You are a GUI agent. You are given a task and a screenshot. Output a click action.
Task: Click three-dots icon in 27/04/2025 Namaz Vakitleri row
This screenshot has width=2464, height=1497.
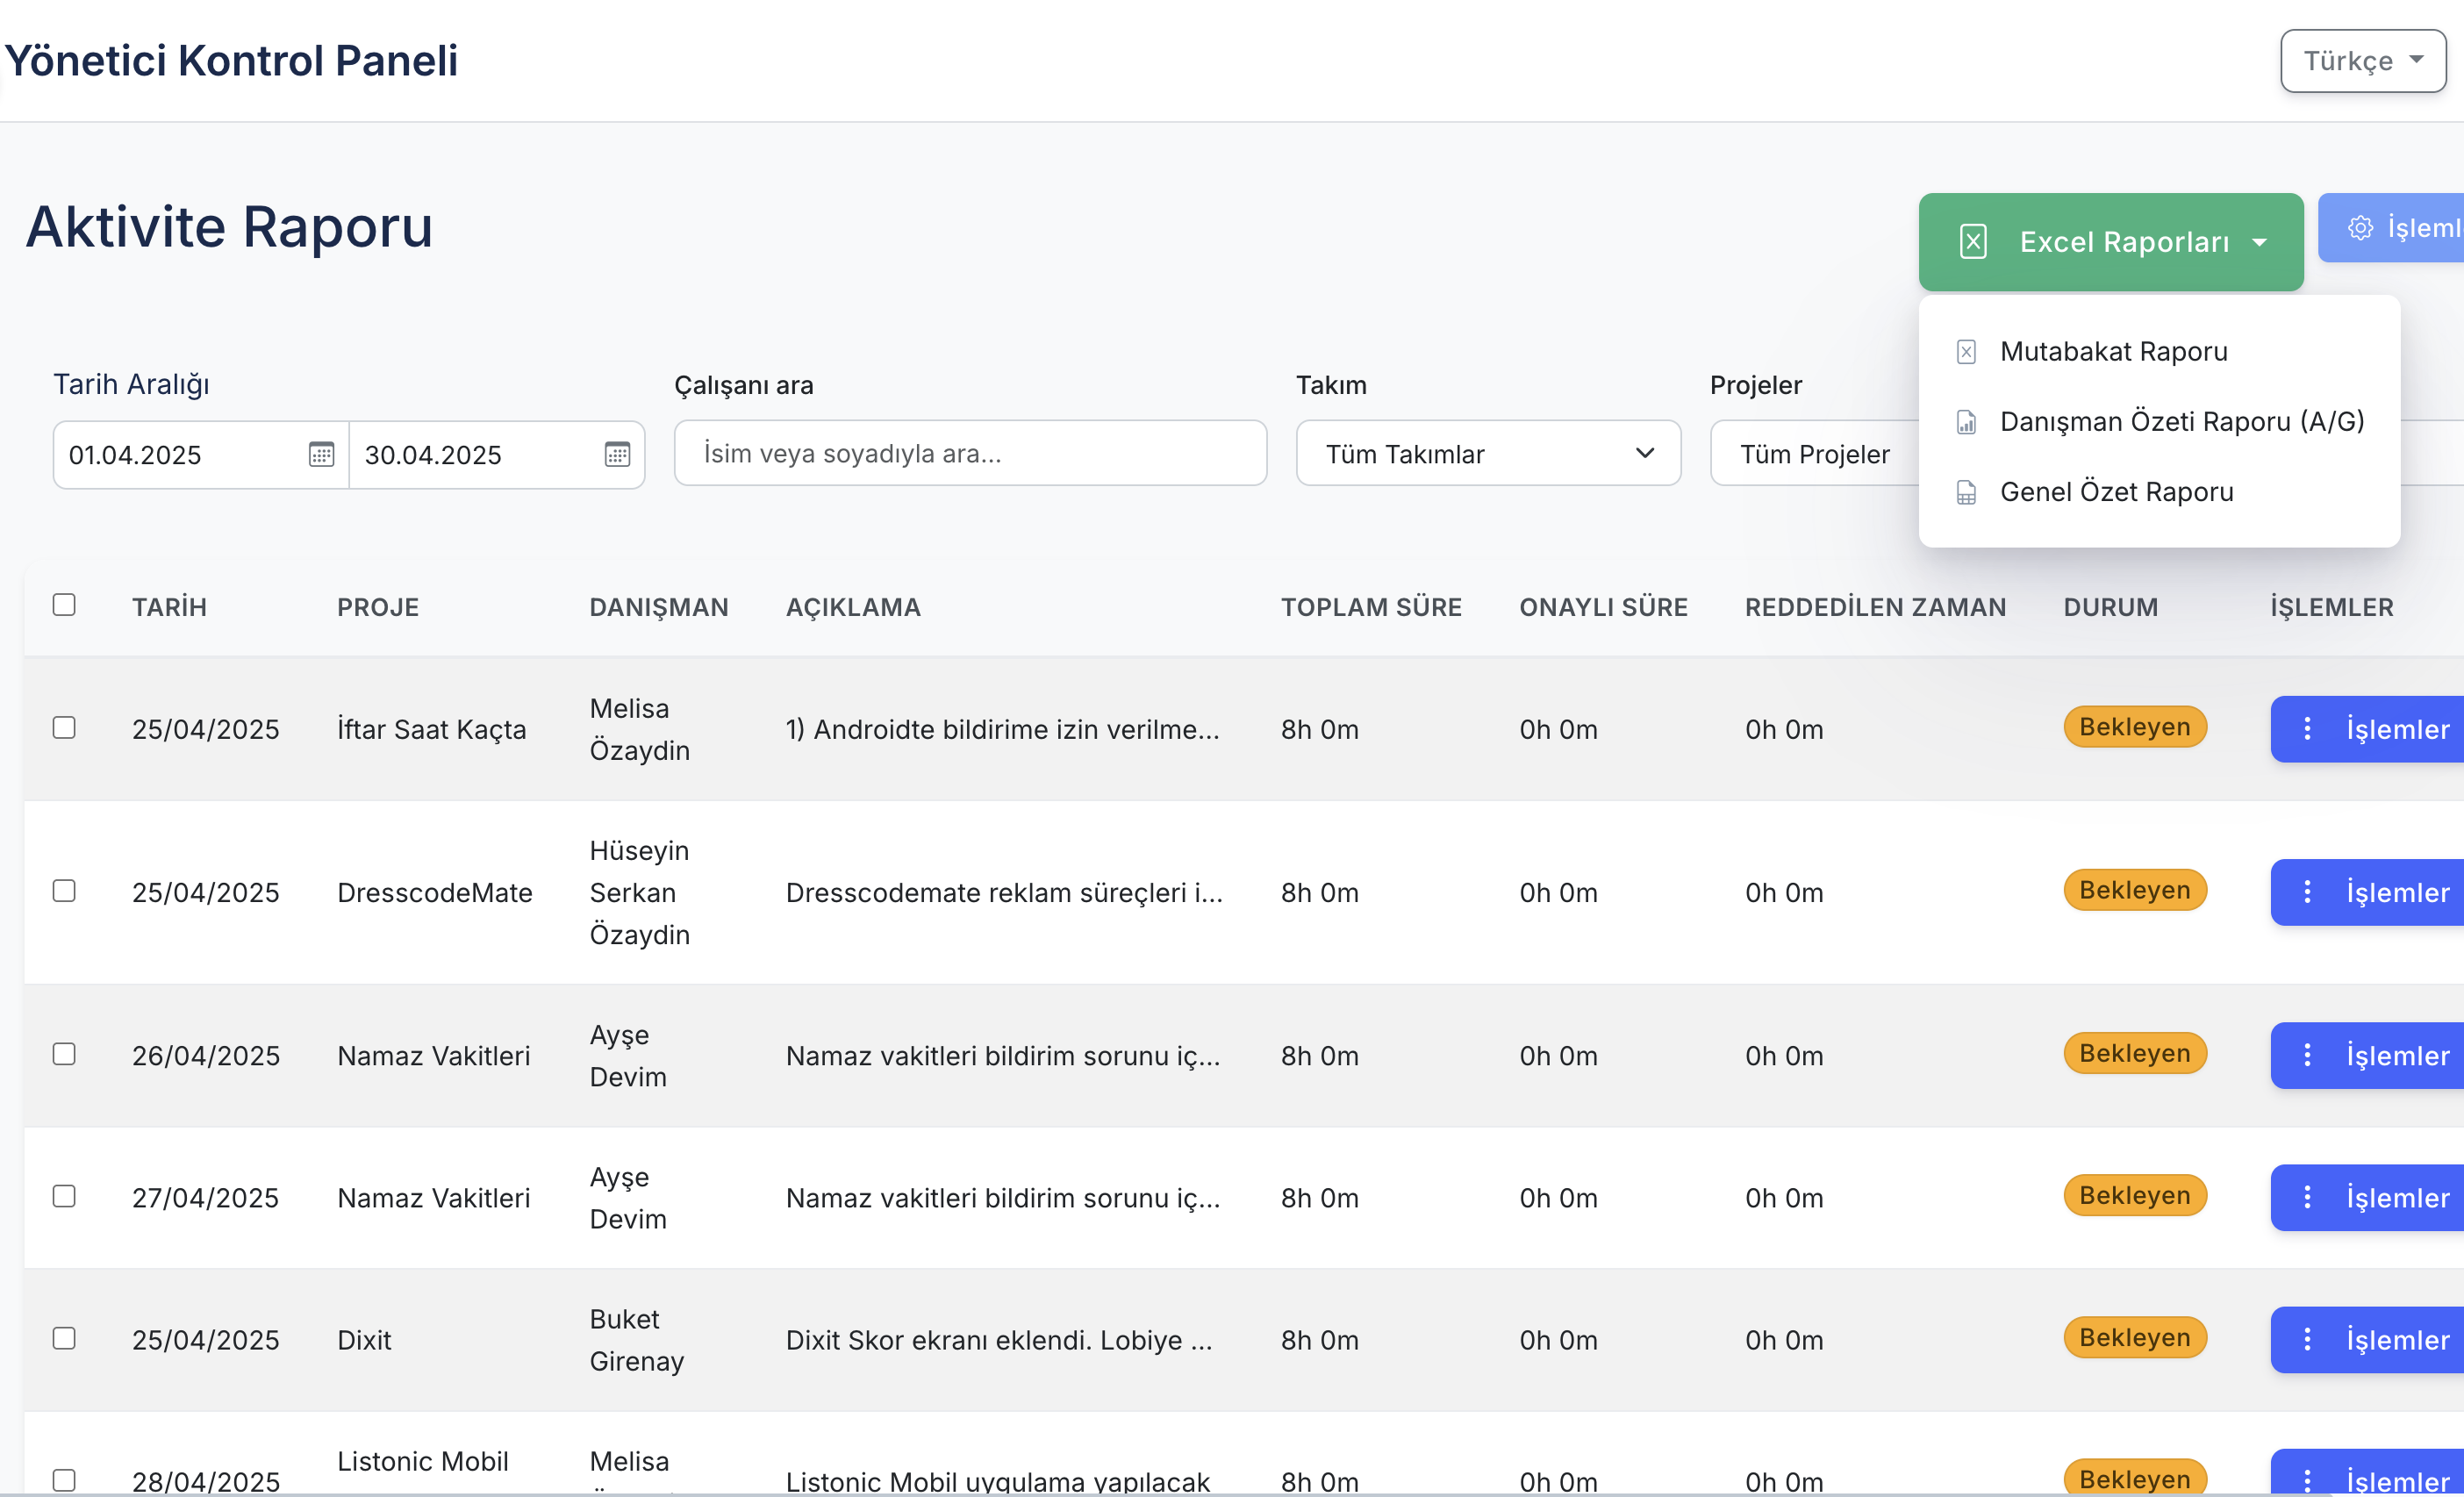tap(2307, 1197)
